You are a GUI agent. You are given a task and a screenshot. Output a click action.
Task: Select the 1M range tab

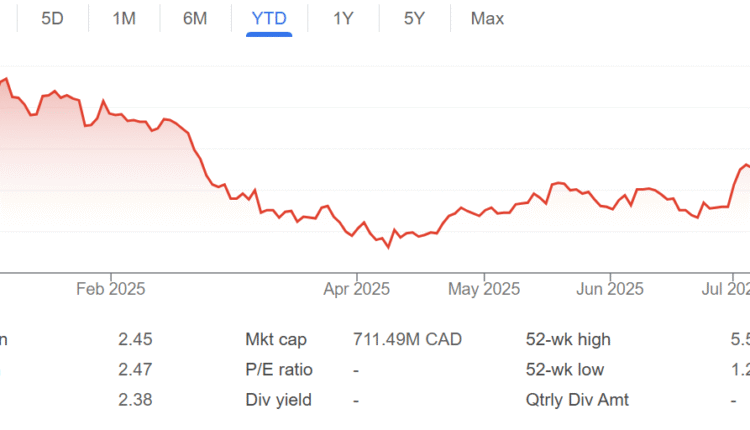[124, 18]
